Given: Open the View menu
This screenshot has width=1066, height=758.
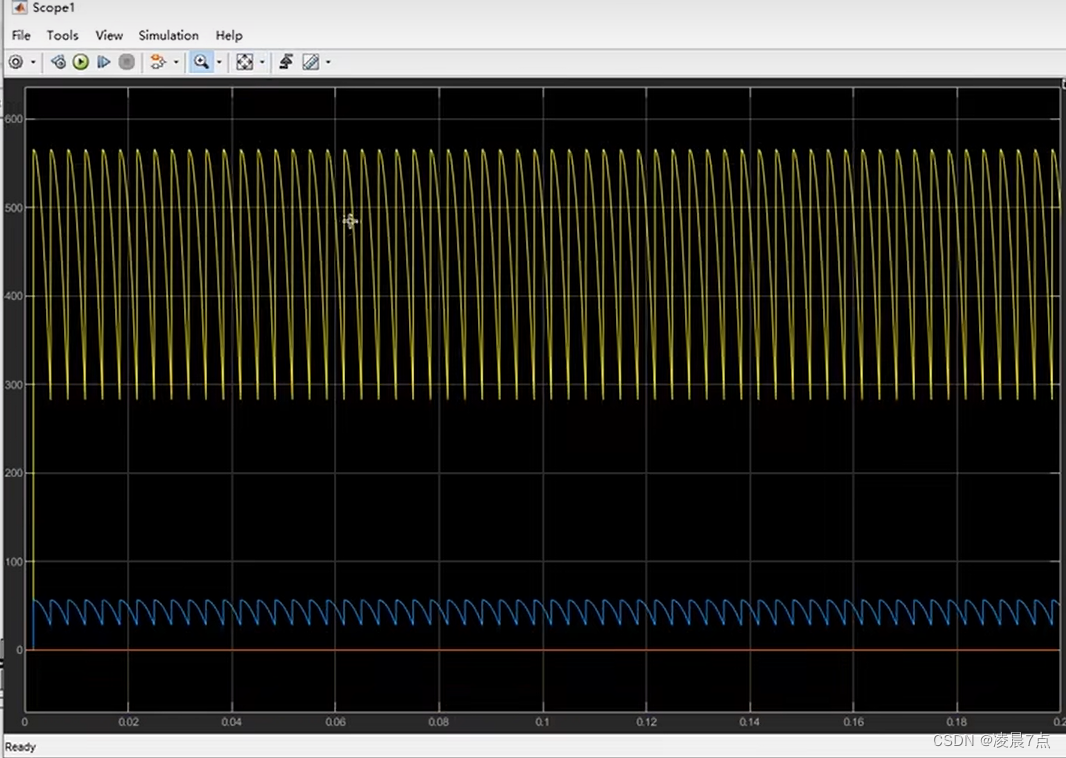Looking at the screenshot, I should click(109, 35).
